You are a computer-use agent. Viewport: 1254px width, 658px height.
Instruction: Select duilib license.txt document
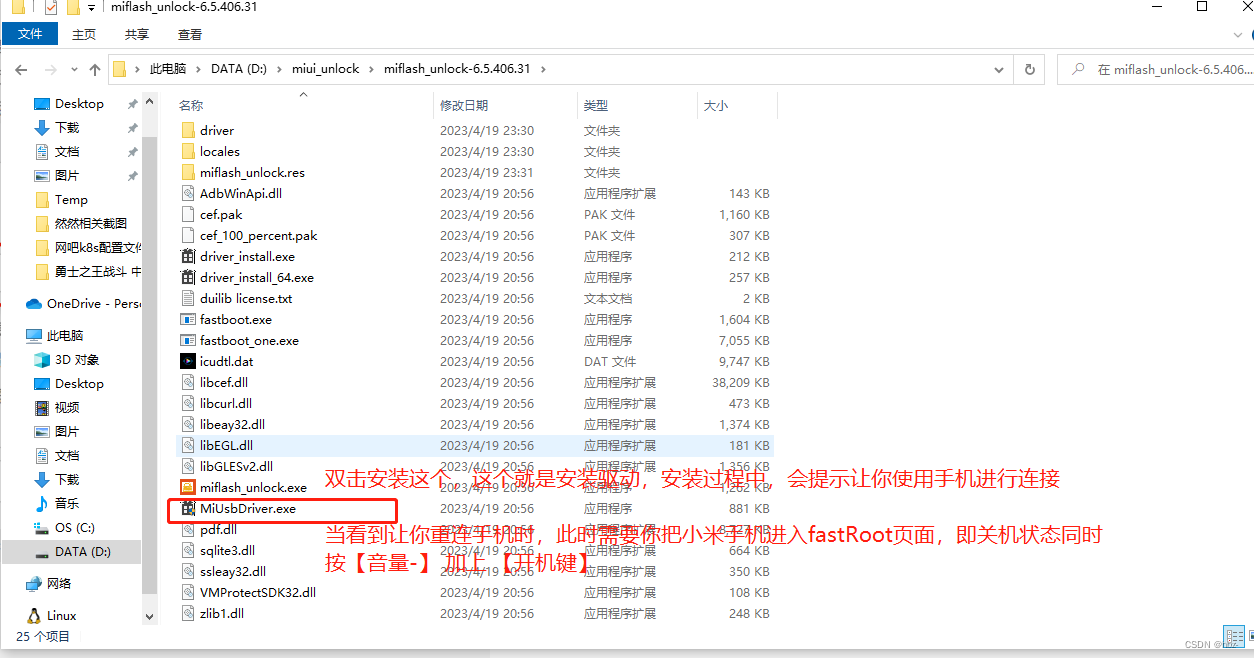[246, 298]
